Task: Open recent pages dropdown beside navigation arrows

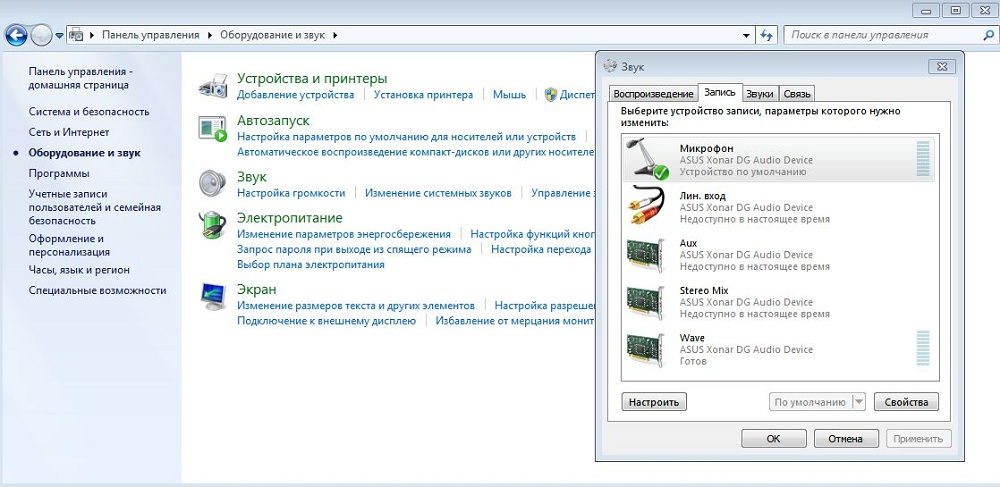Action: click(x=60, y=35)
